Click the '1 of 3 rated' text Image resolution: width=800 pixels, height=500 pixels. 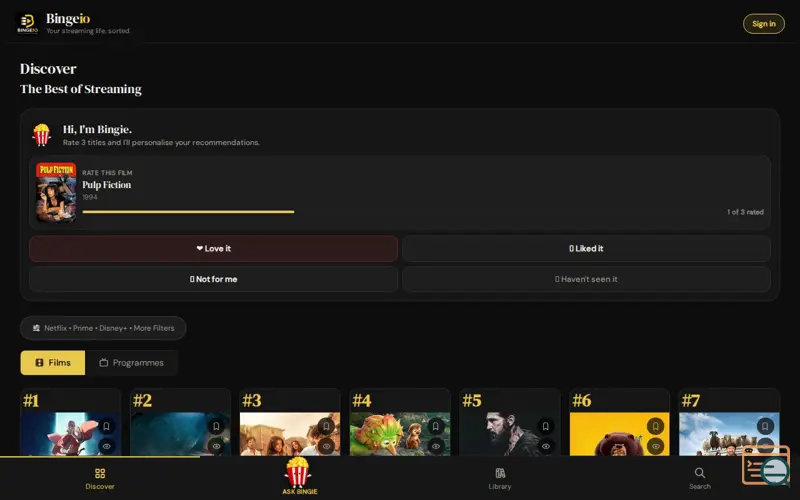pos(745,212)
